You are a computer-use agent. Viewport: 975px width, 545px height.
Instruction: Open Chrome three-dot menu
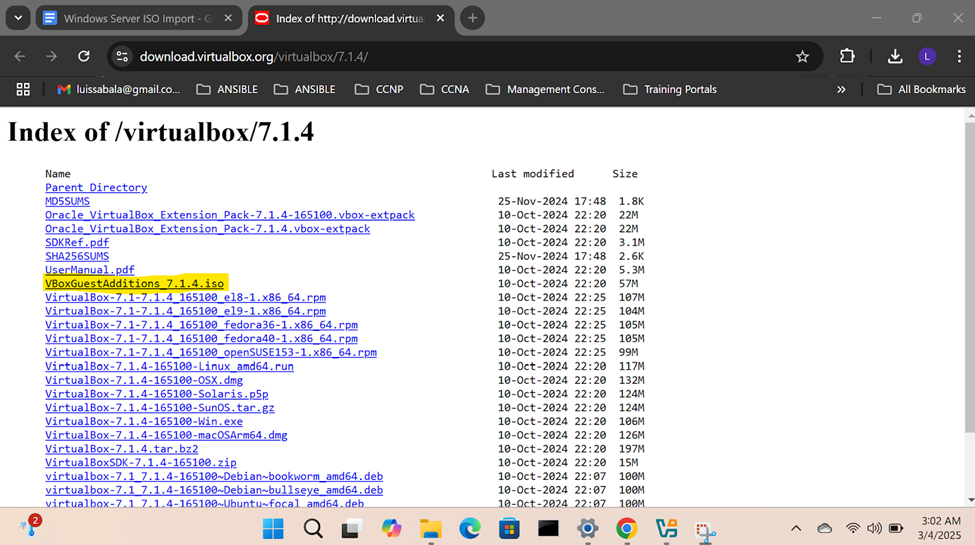point(959,57)
